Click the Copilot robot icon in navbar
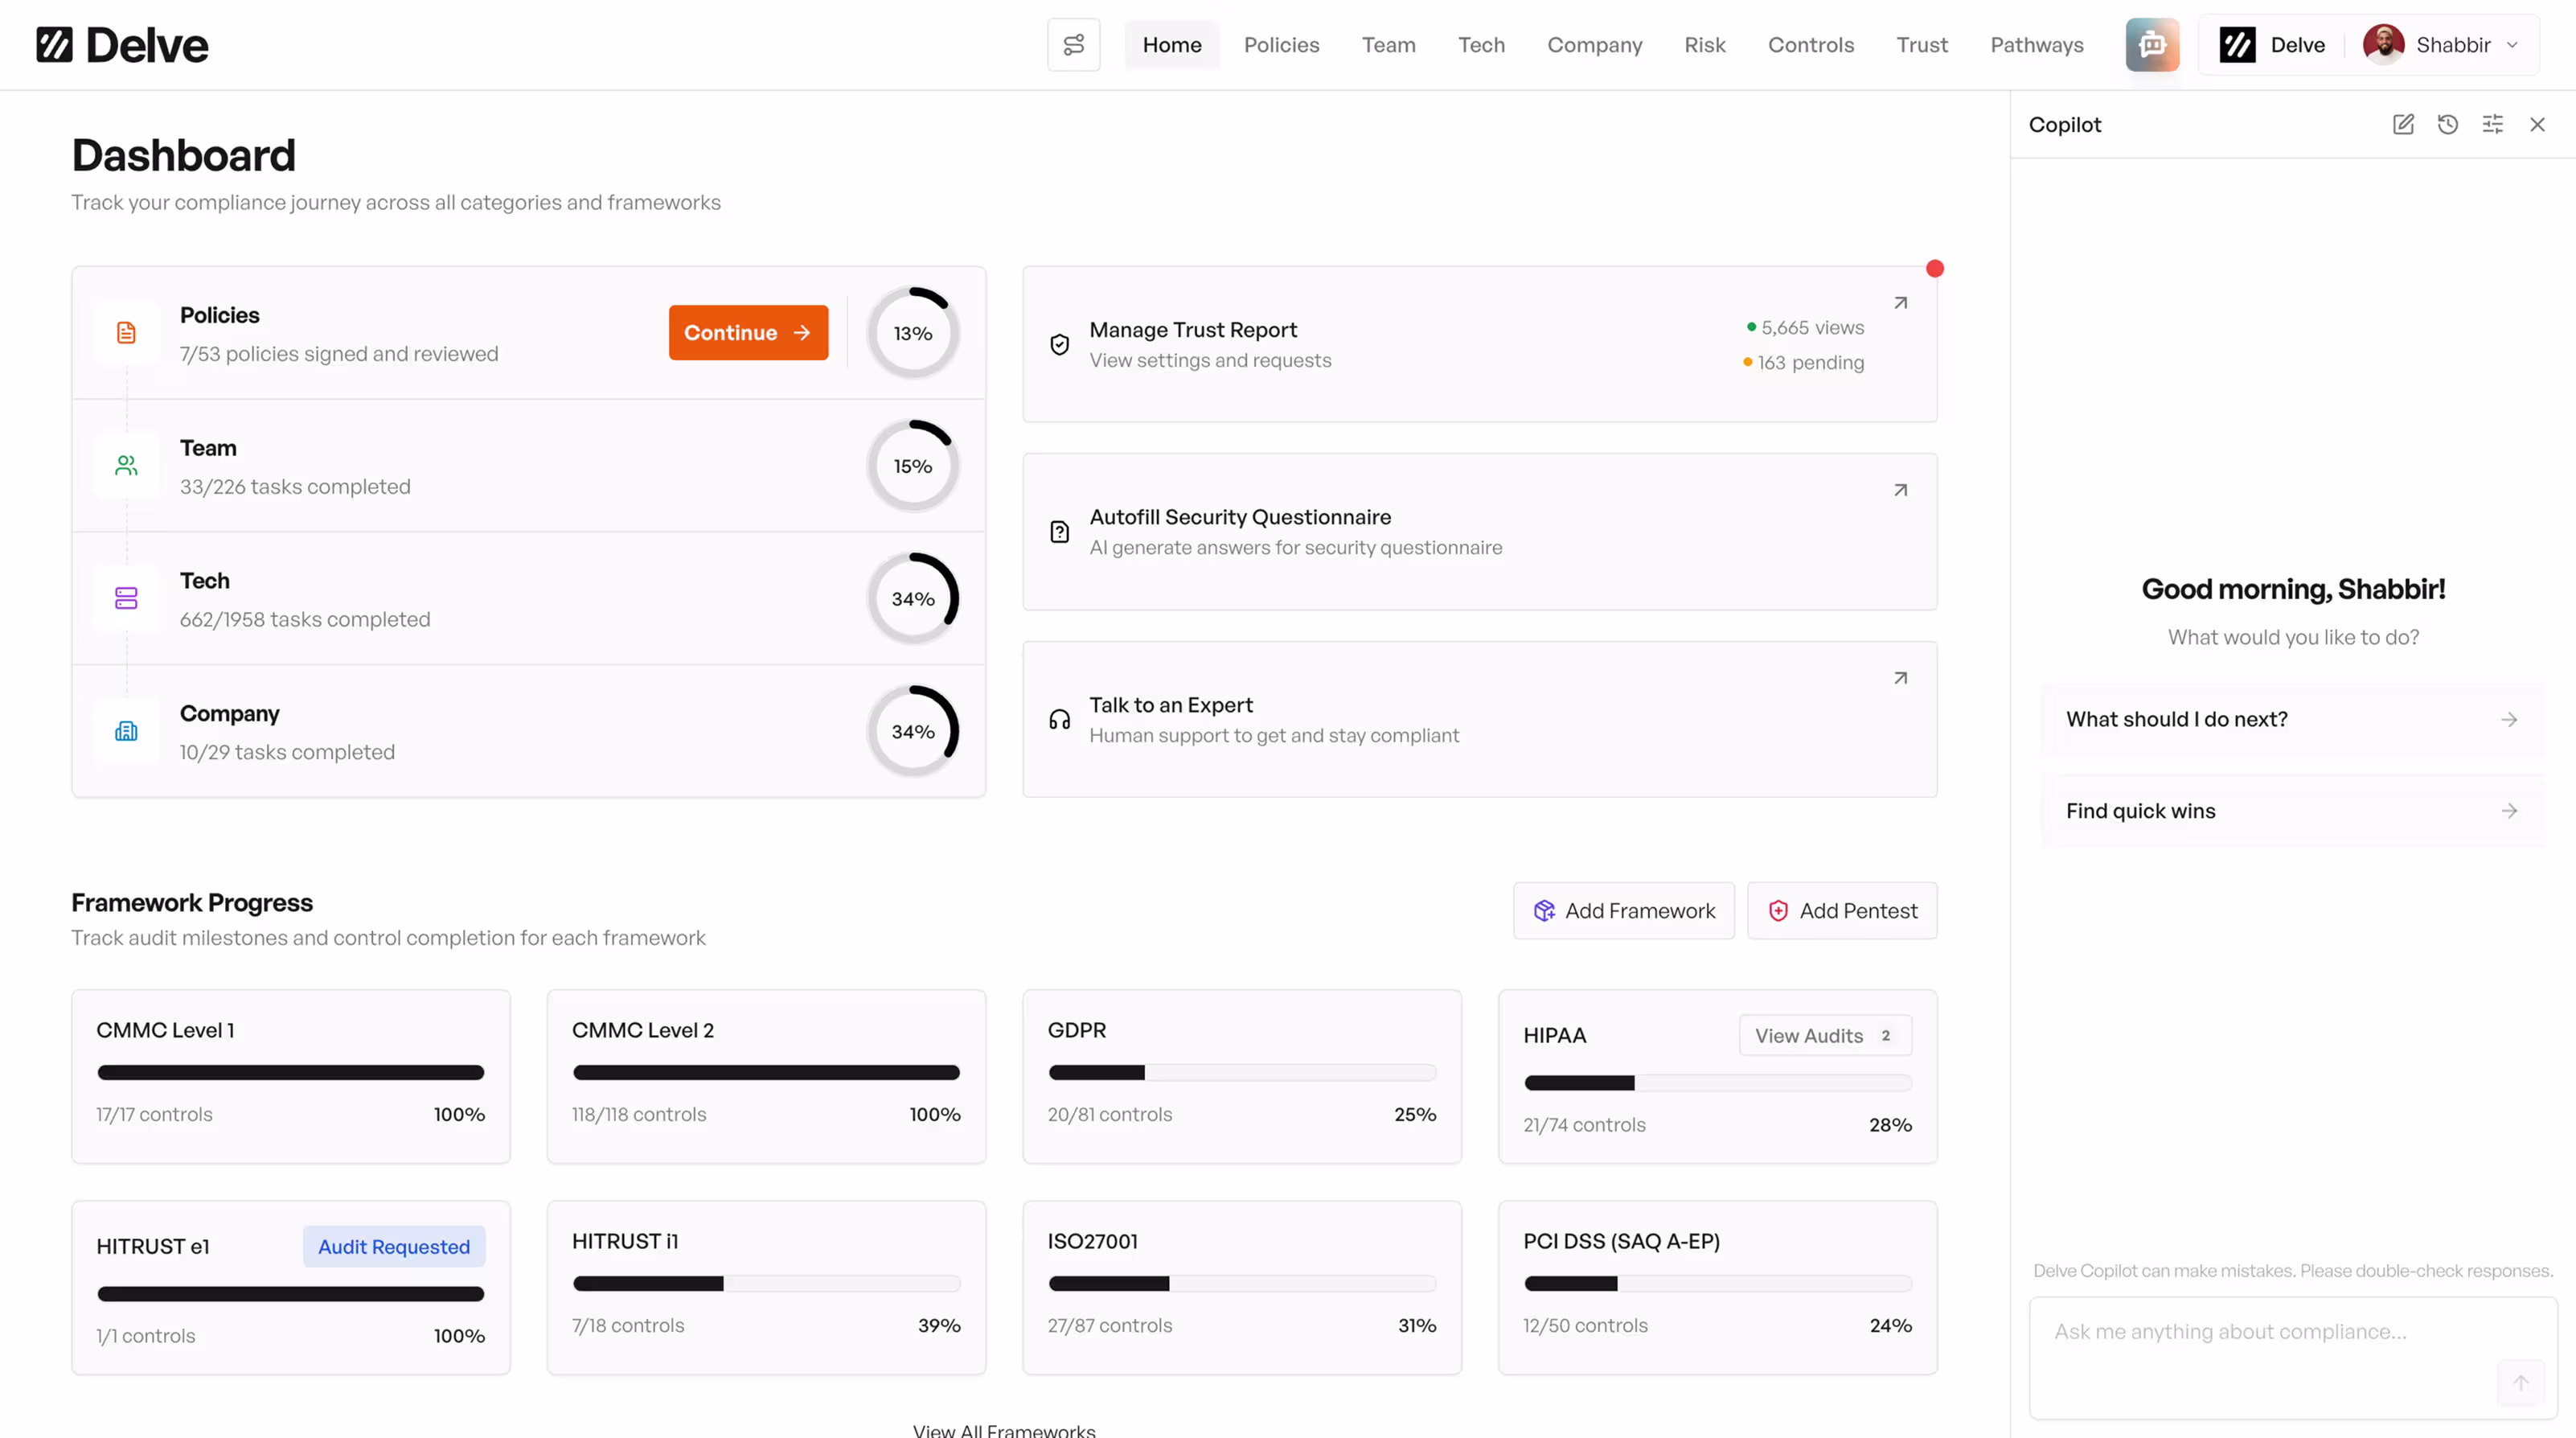Image resolution: width=2576 pixels, height=1438 pixels. click(2152, 45)
